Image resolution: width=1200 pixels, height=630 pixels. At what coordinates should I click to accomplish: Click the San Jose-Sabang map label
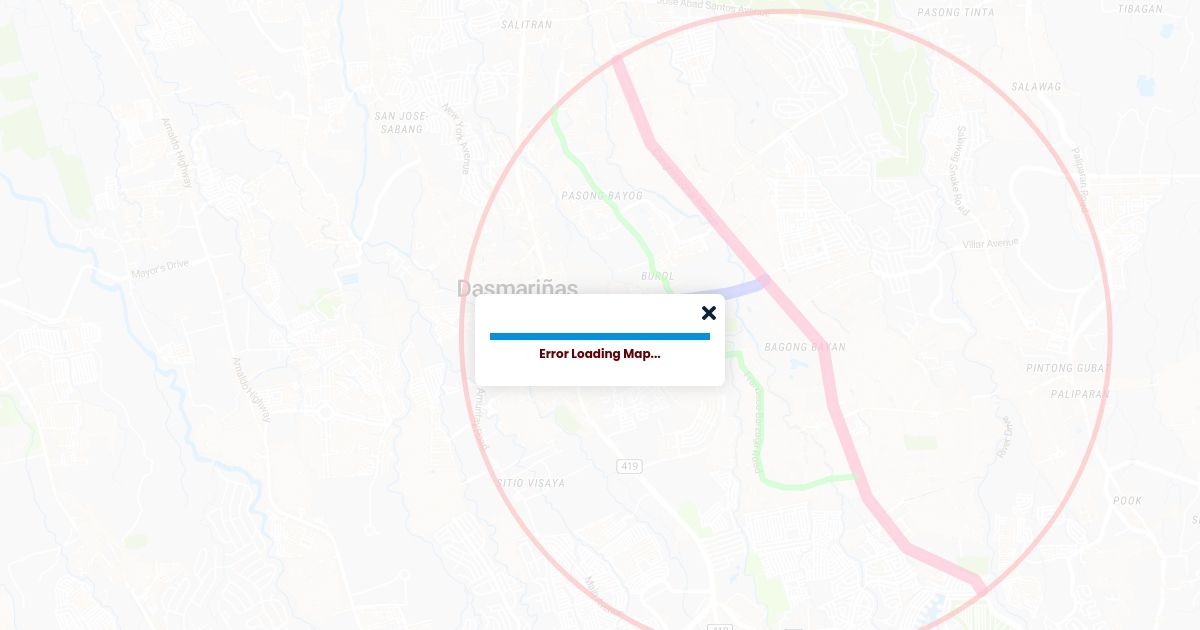(401, 122)
